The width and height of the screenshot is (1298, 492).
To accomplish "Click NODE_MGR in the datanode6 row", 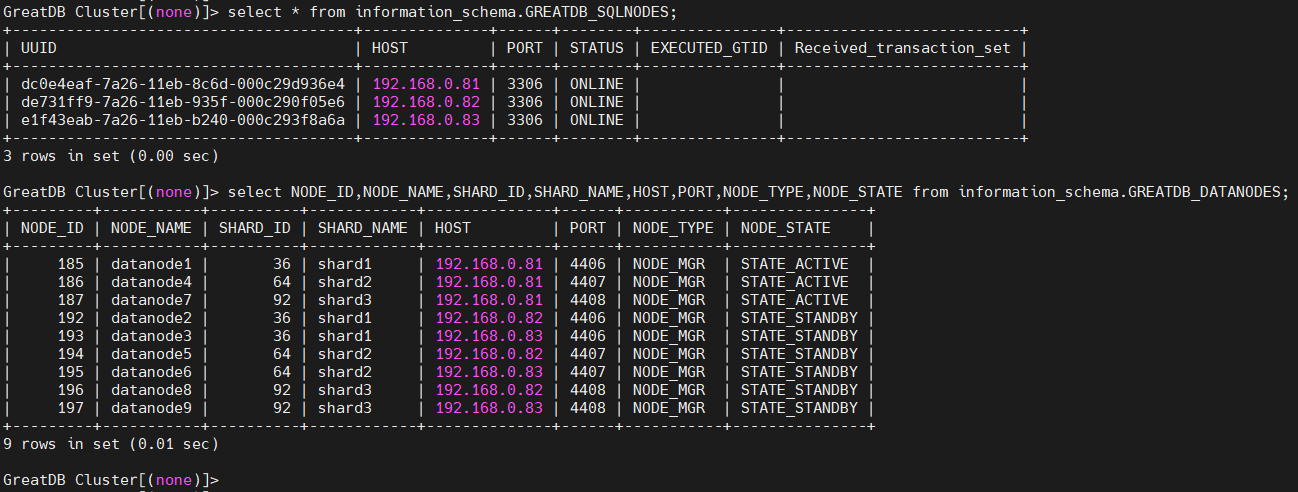I will (668, 372).
